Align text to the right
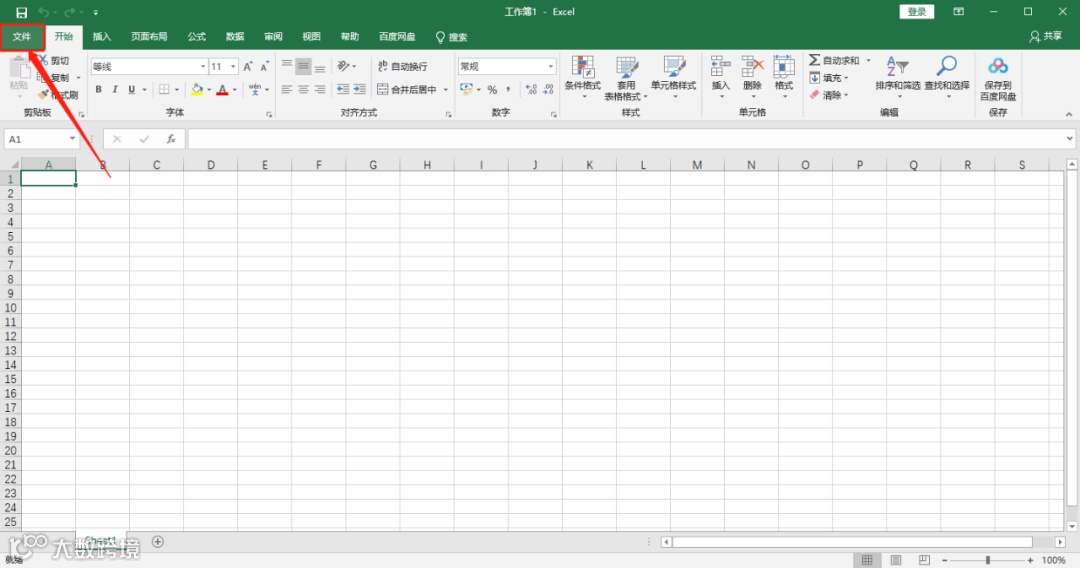Image resolution: width=1080 pixels, height=568 pixels. click(x=320, y=90)
